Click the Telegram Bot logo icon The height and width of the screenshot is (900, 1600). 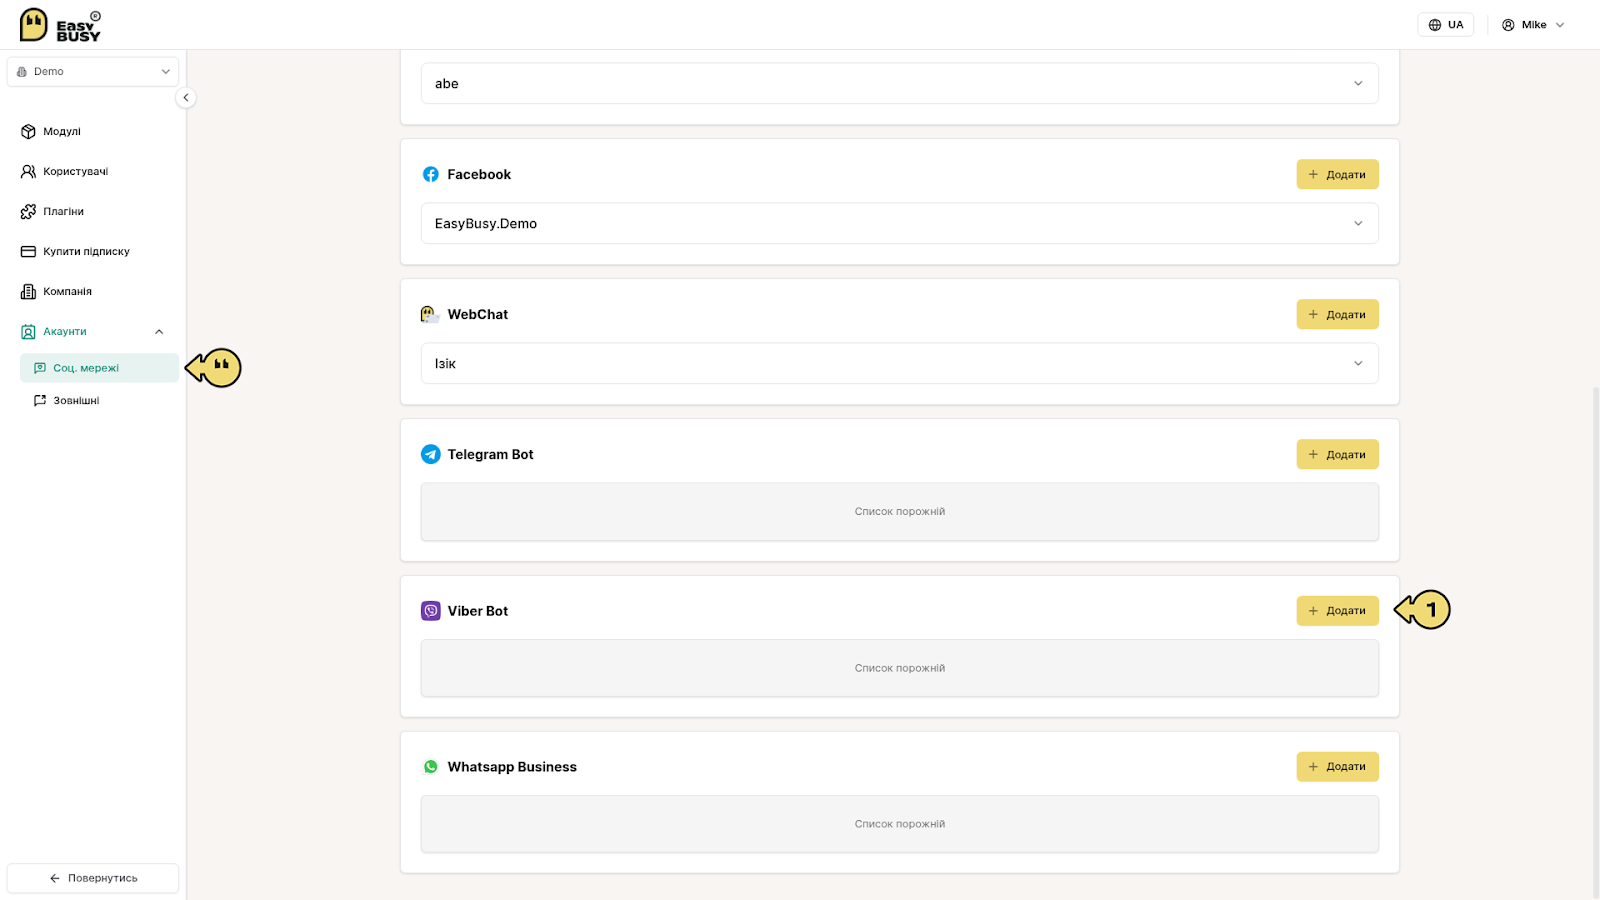click(431, 454)
